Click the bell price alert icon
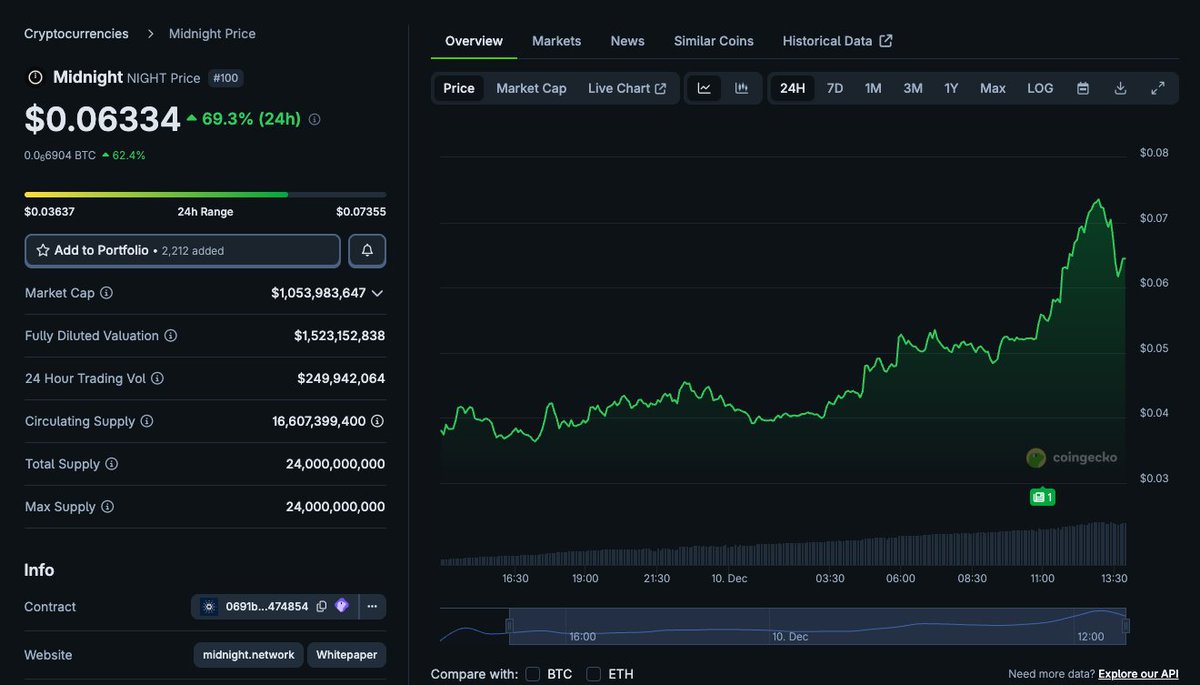The width and height of the screenshot is (1200, 685). 367,251
